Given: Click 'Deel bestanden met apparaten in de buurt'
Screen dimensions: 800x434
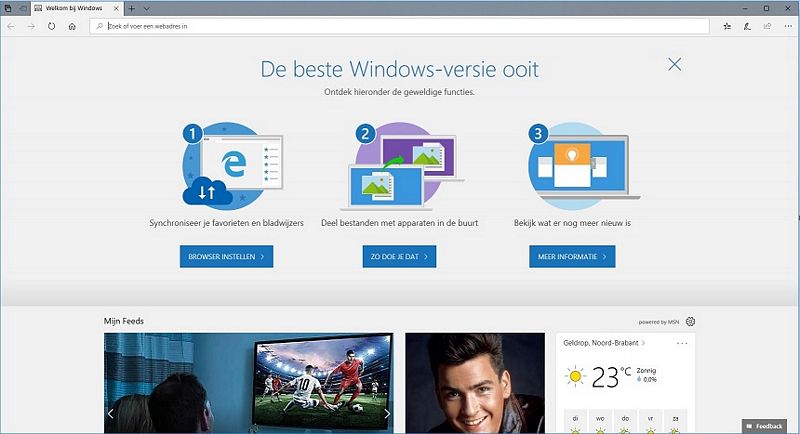Looking at the screenshot, I should click(x=399, y=223).
